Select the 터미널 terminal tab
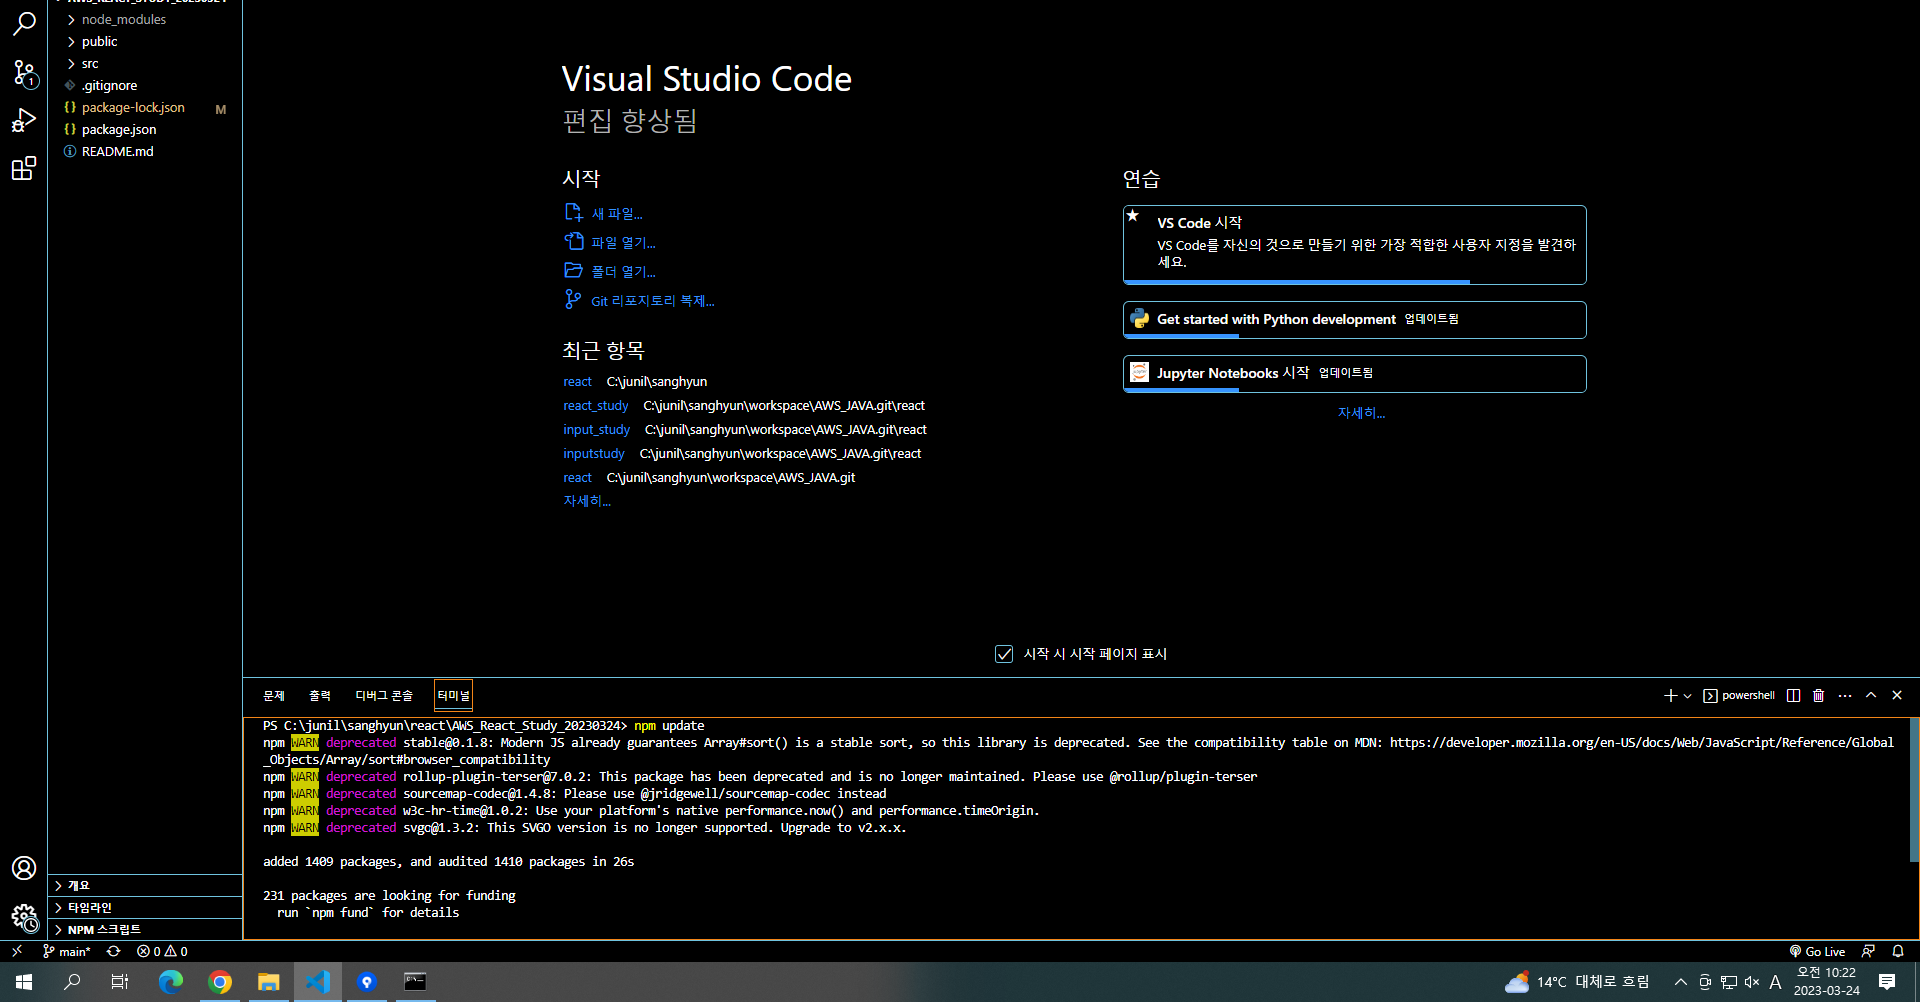The height and width of the screenshot is (1002, 1920). click(453, 696)
